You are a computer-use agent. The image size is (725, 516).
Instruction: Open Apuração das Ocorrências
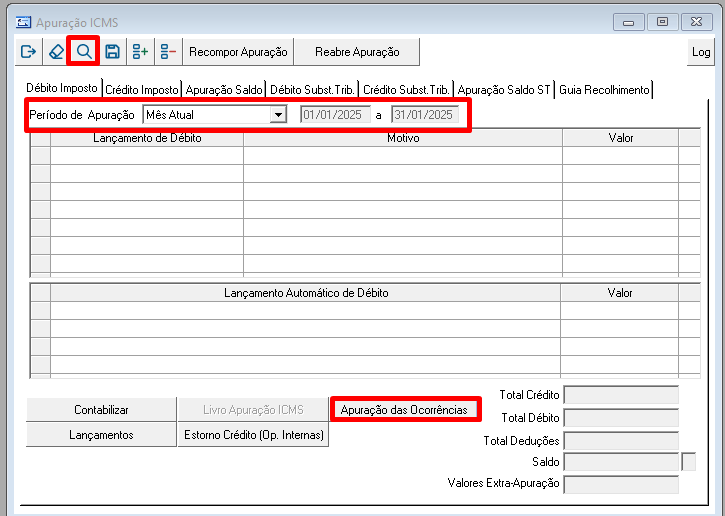pyautogui.click(x=404, y=410)
